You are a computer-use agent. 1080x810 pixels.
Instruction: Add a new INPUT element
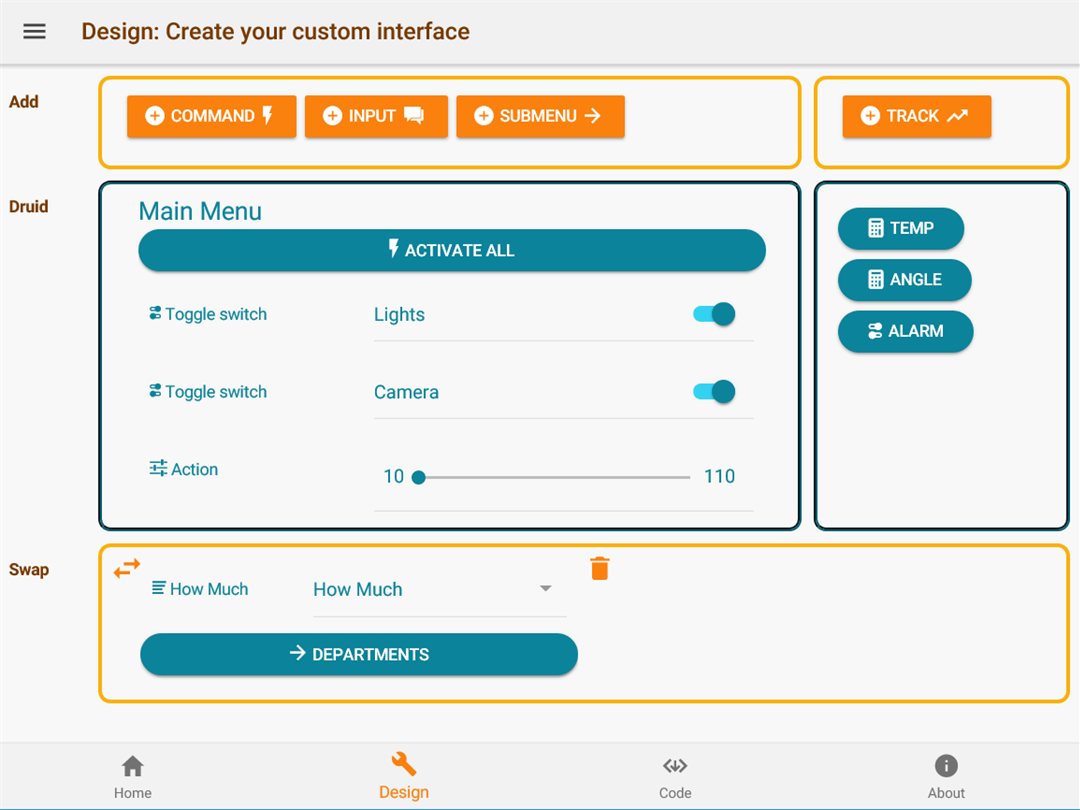376,116
